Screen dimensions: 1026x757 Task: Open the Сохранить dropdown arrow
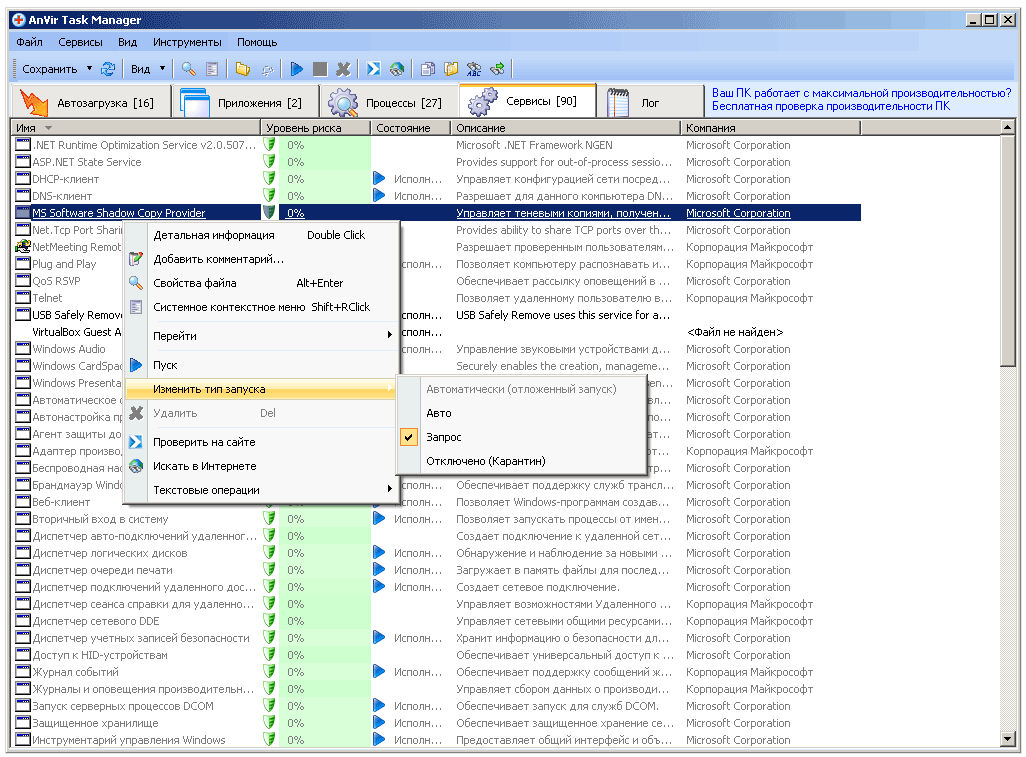point(89,69)
